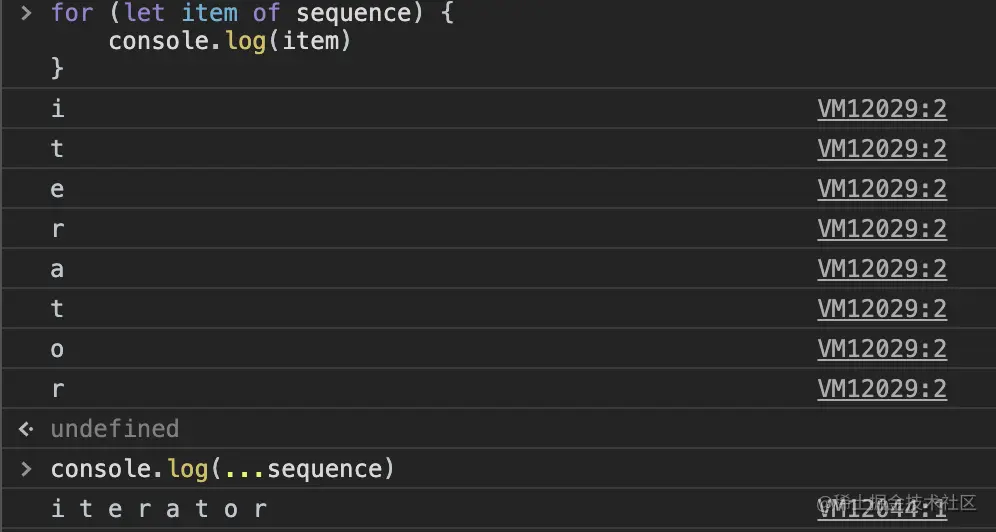Open source link for the "r" after "e"
996x532 pixels.
pos(881,229)
